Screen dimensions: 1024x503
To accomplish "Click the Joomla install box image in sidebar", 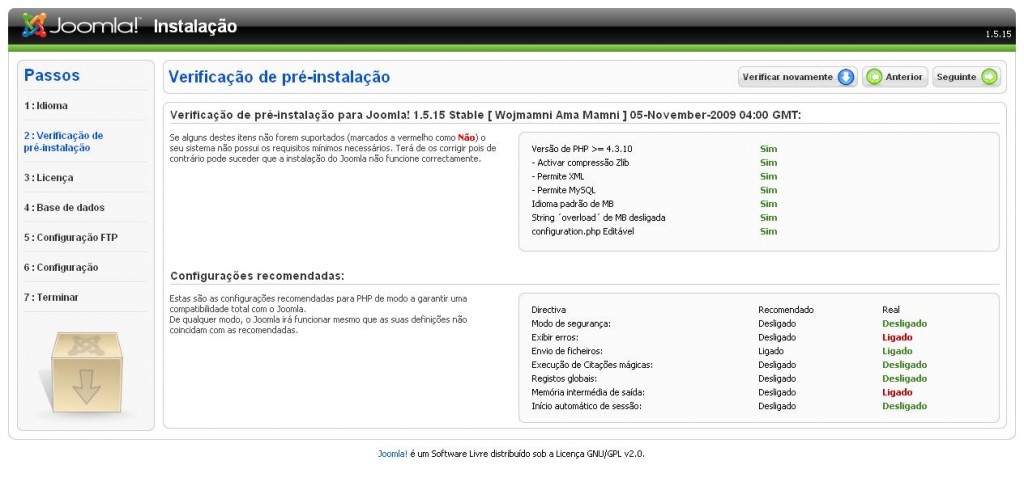I will click(86, 372).
